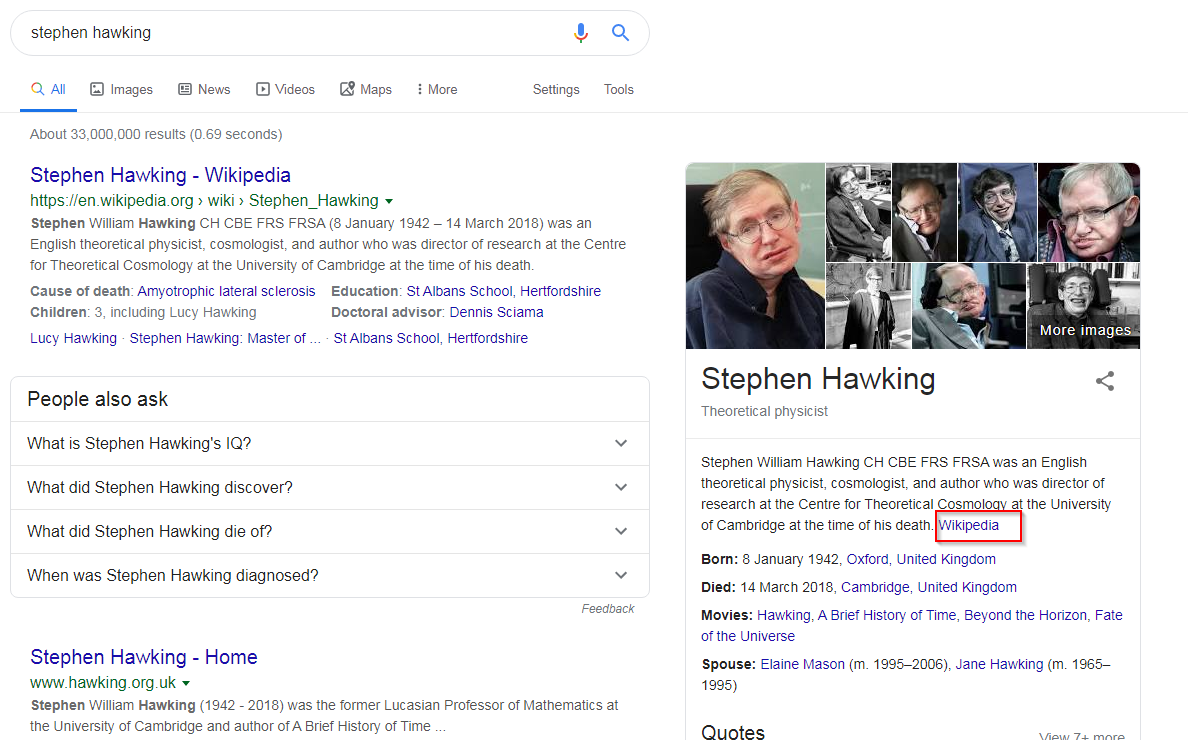Click Theoretical physicist subtitle text
The width and height of the screenshot is (1188, 740).
click(x=764, y=411)
